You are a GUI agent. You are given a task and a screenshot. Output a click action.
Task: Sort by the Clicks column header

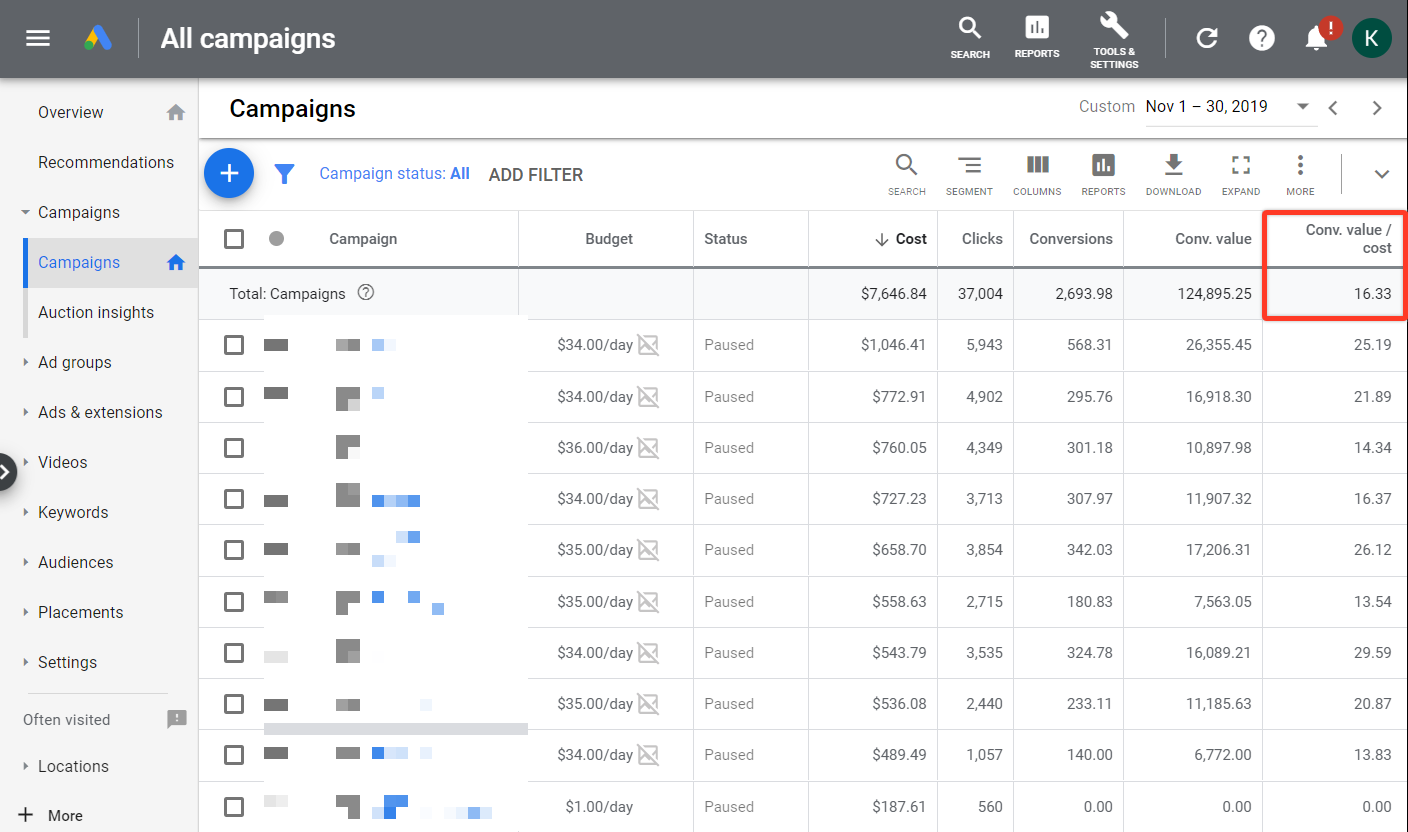coord(982,239)
